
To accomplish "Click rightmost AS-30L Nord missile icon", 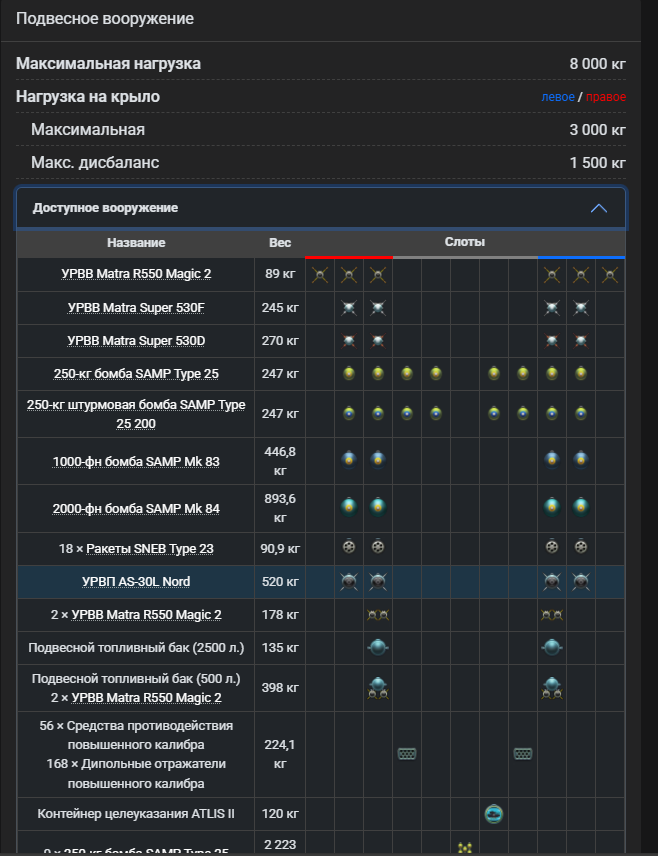I will point(580,581).
